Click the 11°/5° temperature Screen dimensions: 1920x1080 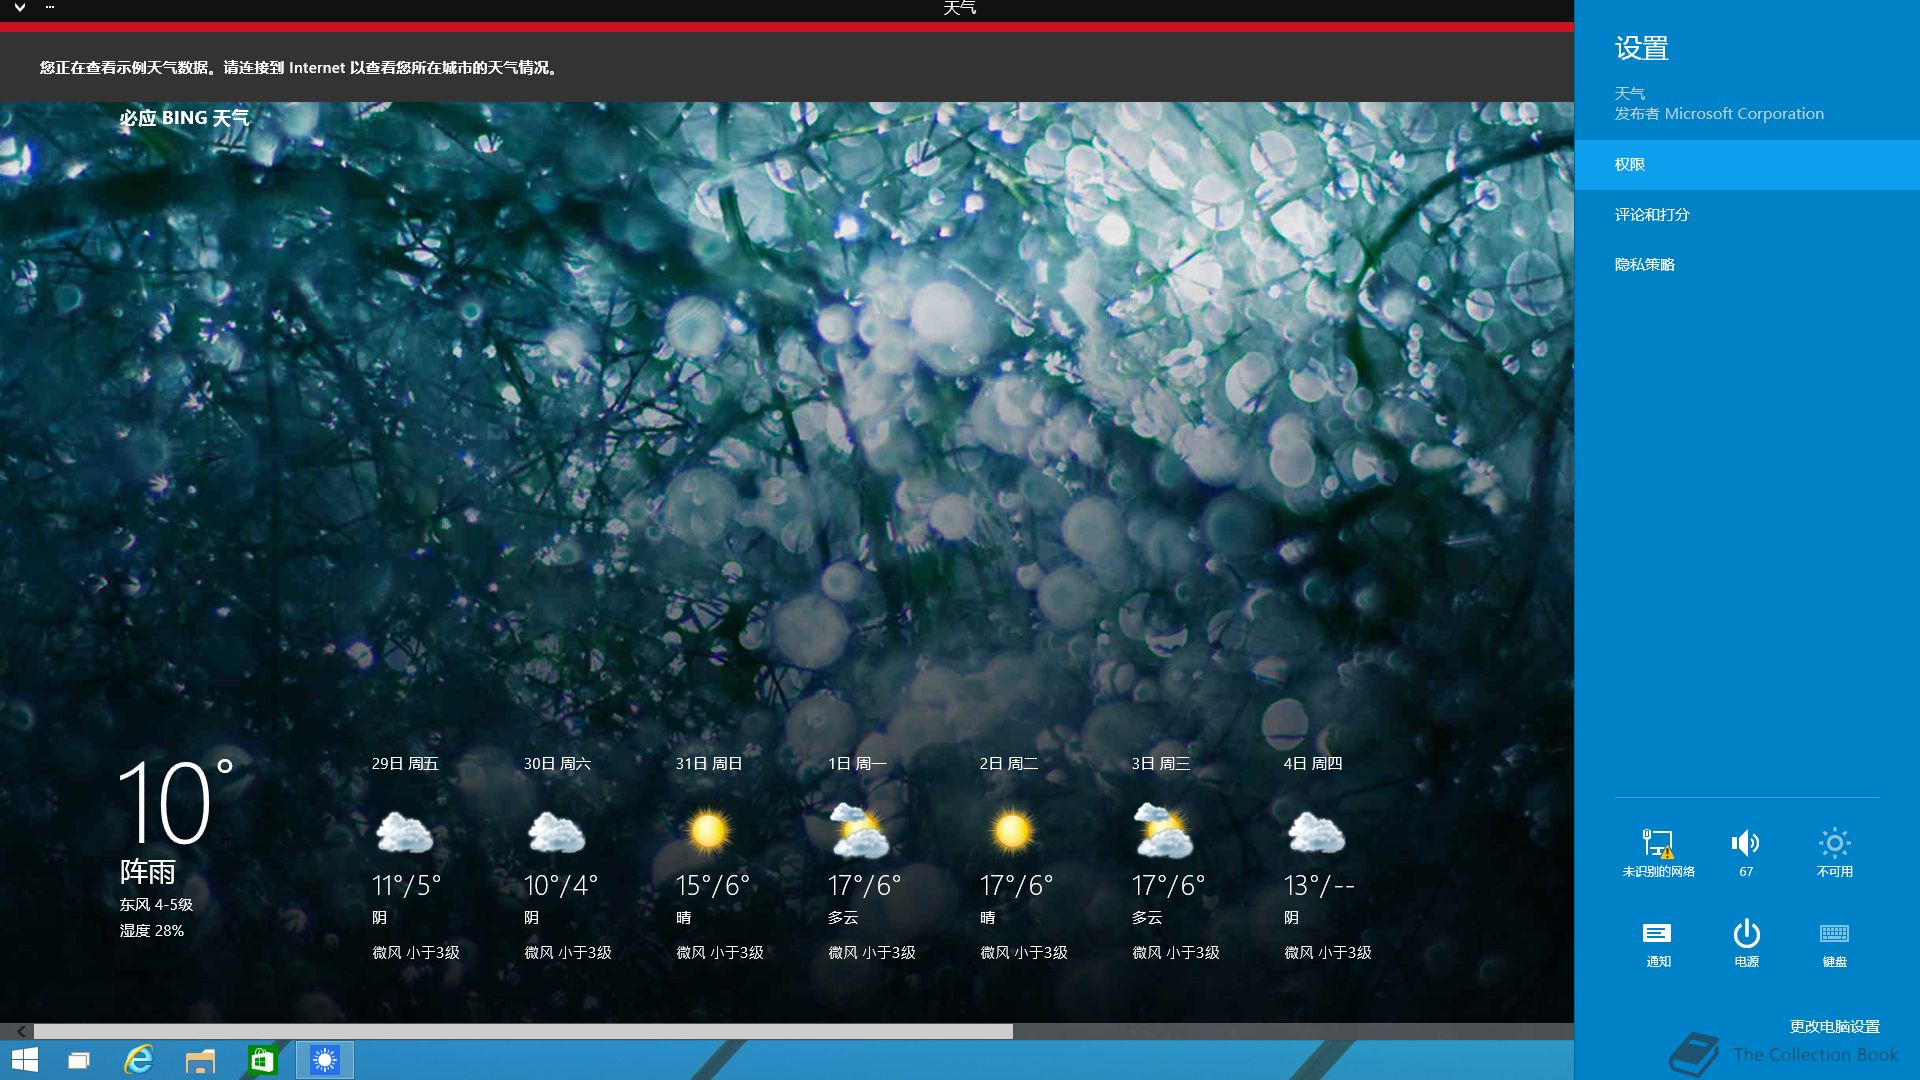(406, 886)
